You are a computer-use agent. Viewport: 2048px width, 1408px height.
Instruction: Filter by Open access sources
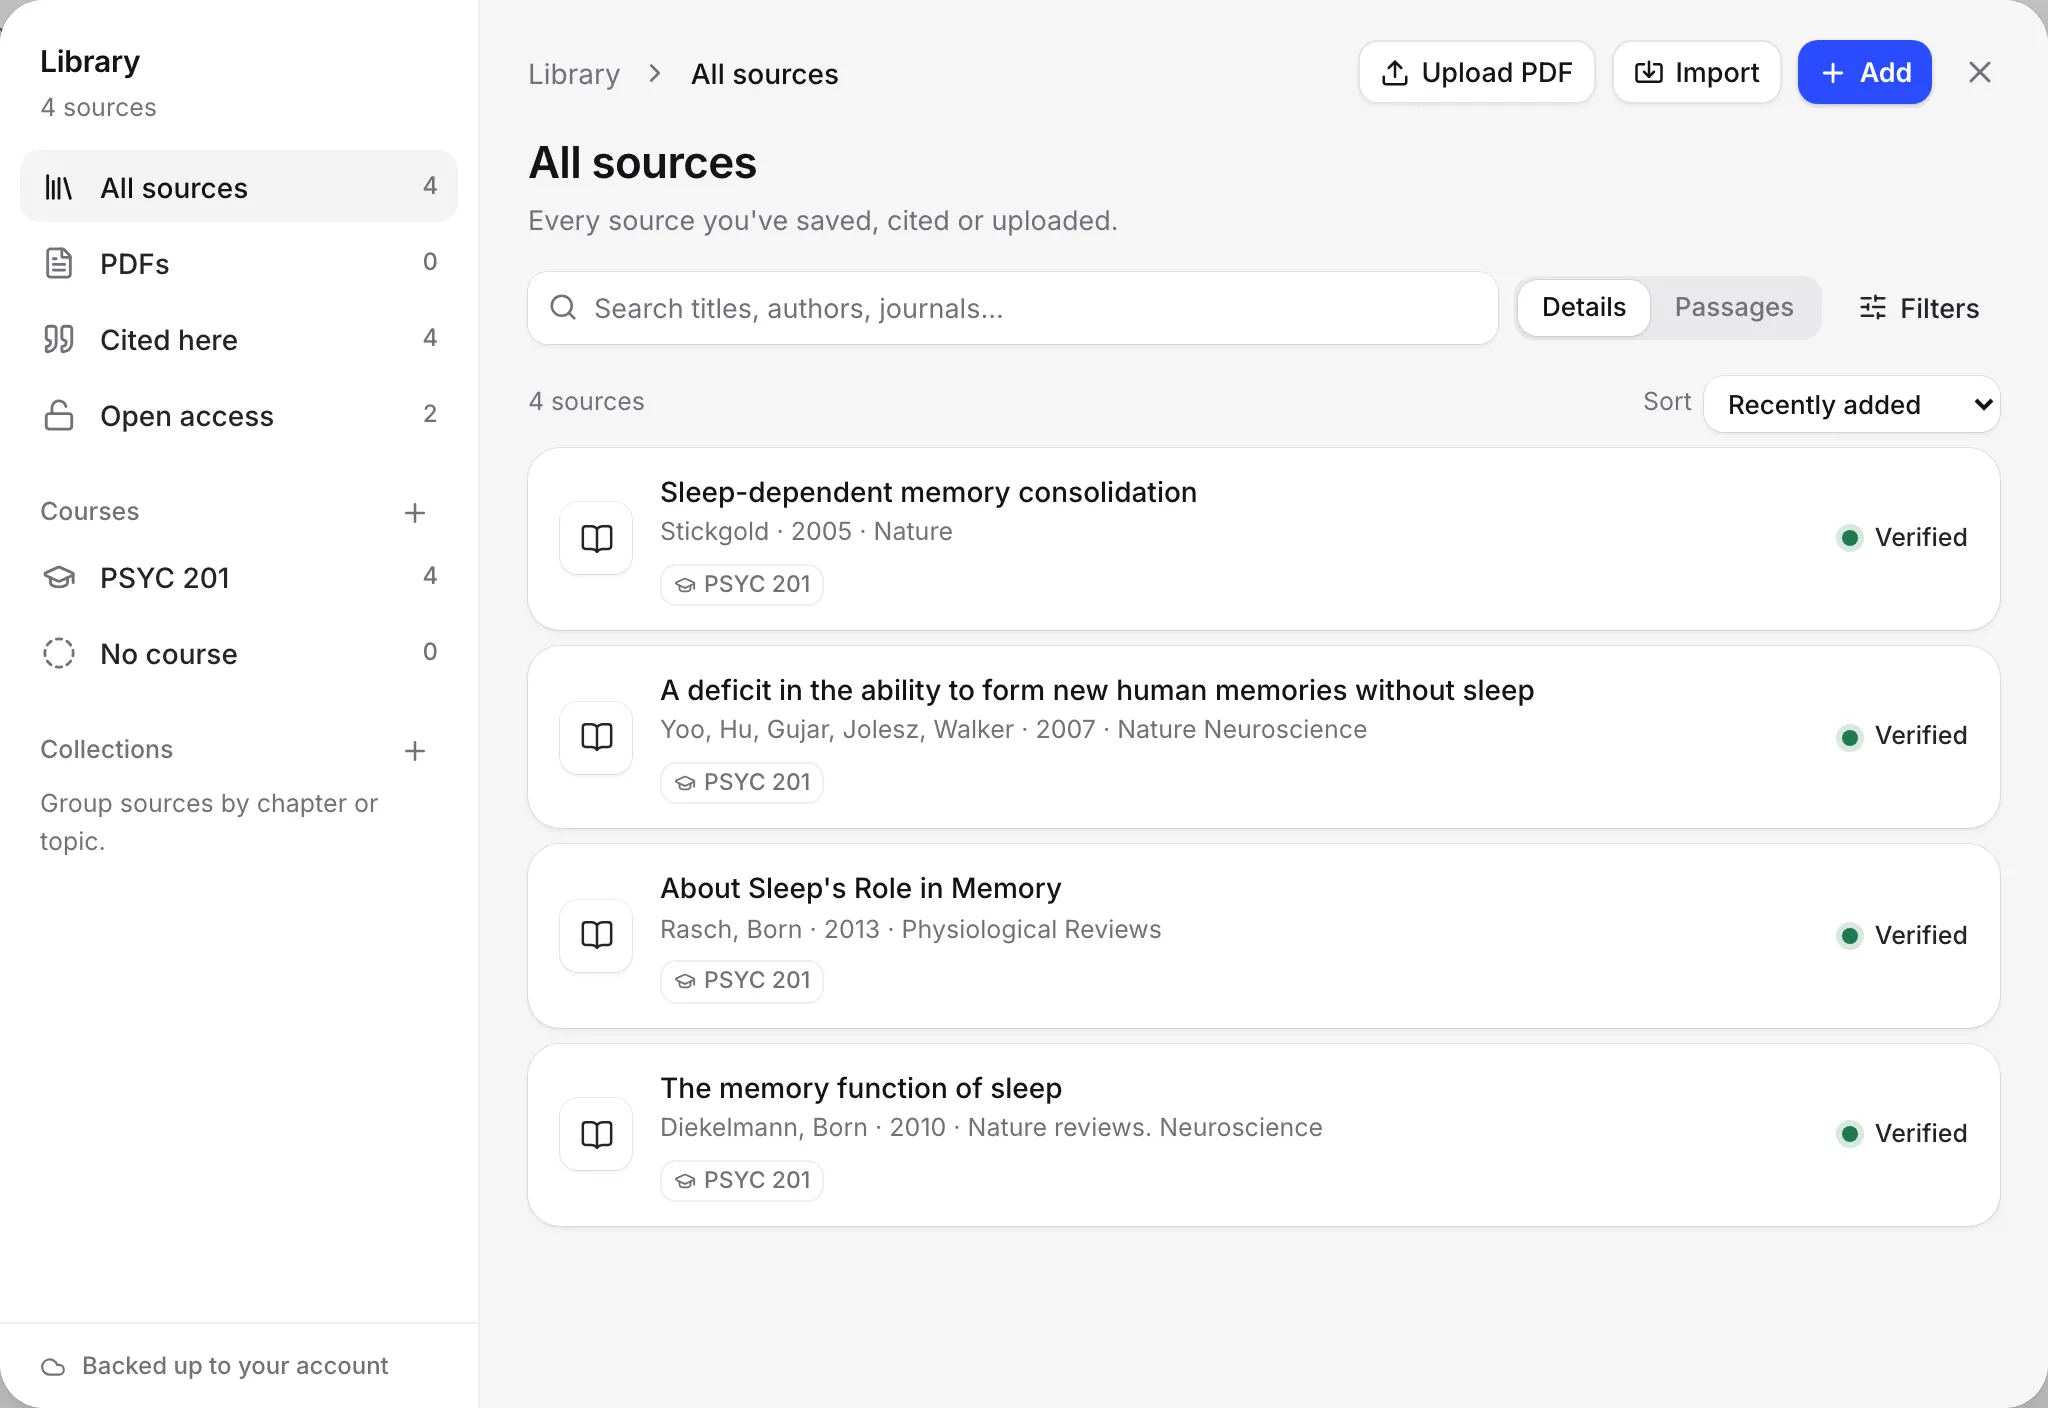click(239, 415)
